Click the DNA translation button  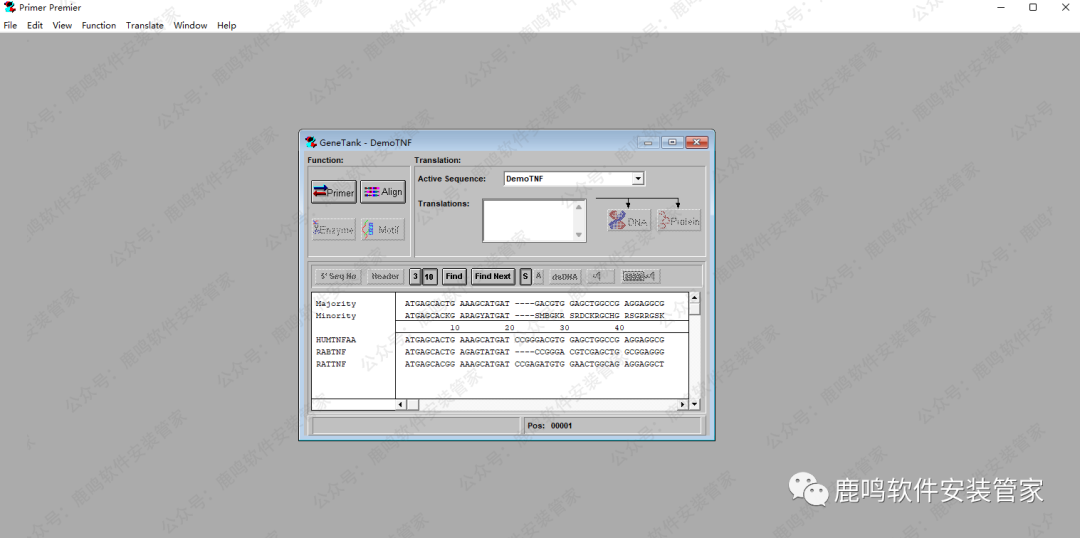click(x=629, y=221)
